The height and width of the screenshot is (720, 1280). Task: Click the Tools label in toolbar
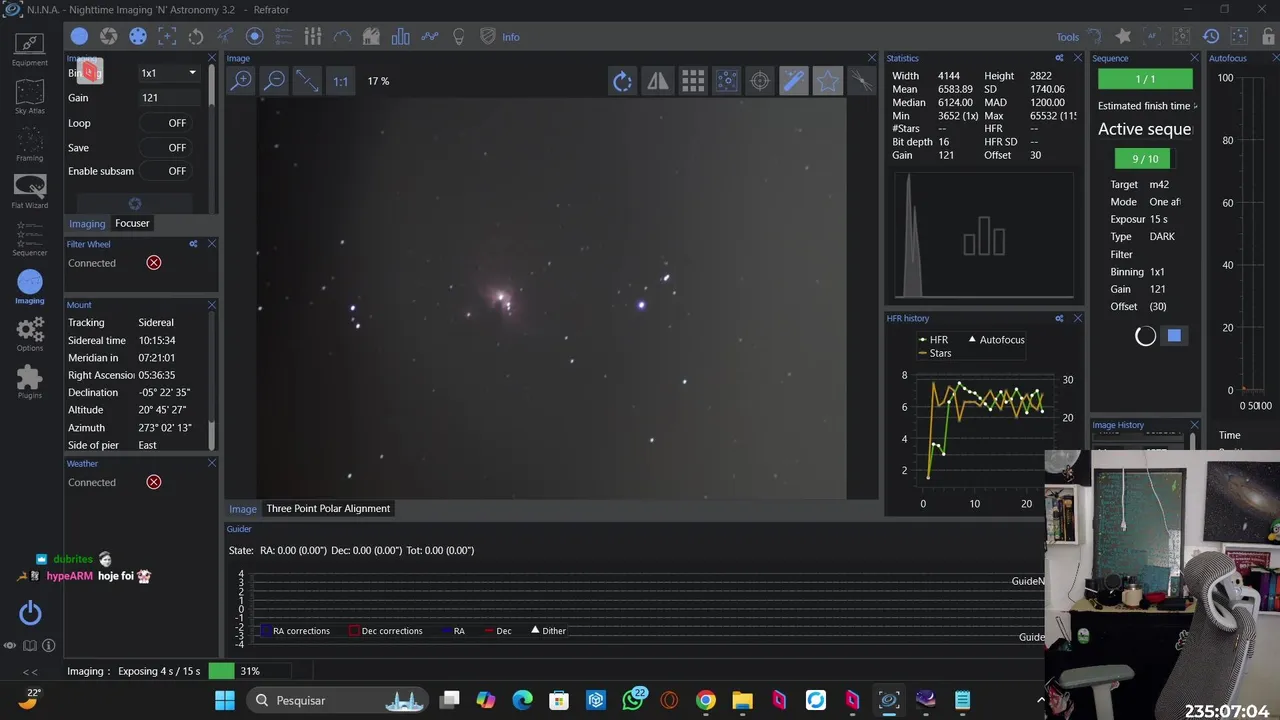1068,37
